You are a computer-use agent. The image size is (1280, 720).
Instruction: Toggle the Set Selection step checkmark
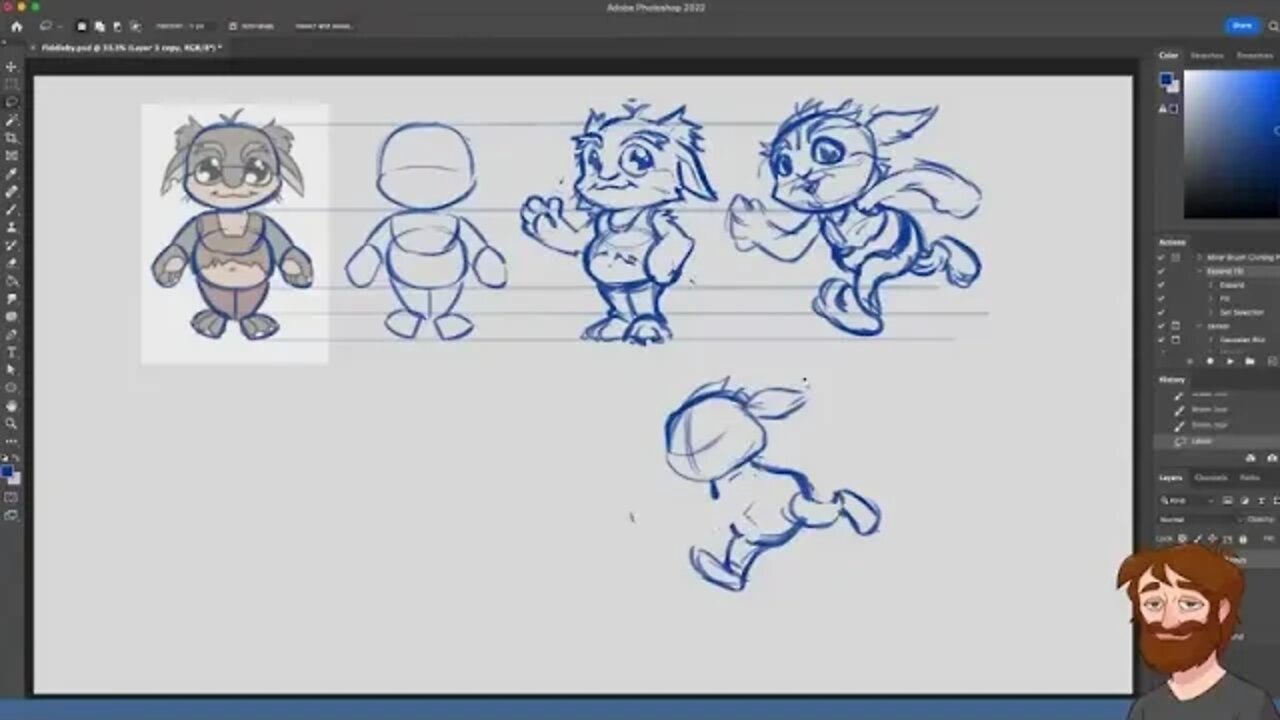point(1161,312)
